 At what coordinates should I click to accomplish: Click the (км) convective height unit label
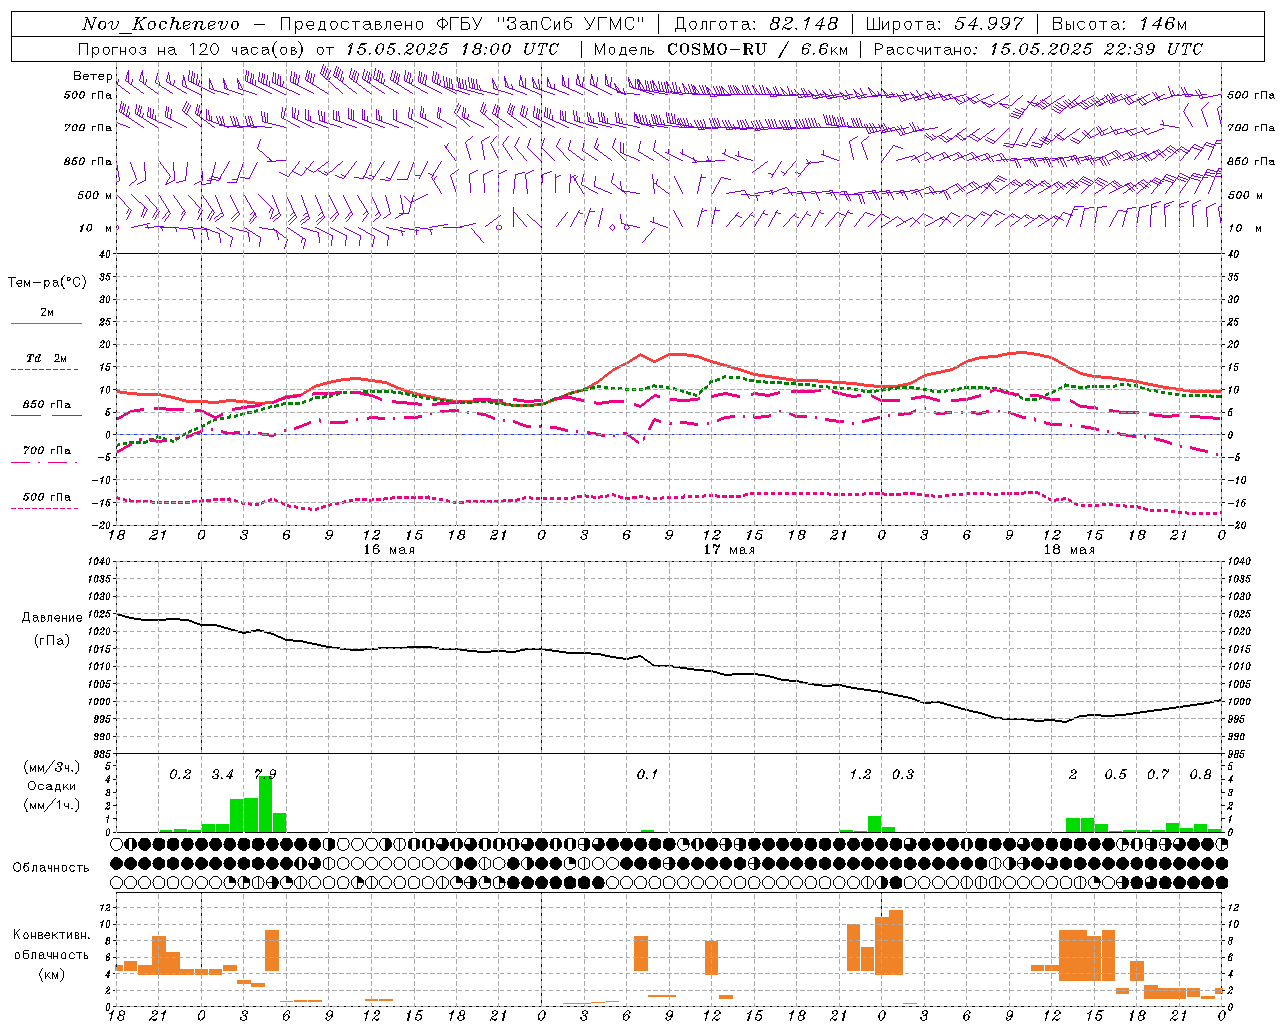(x=51, y=974)
